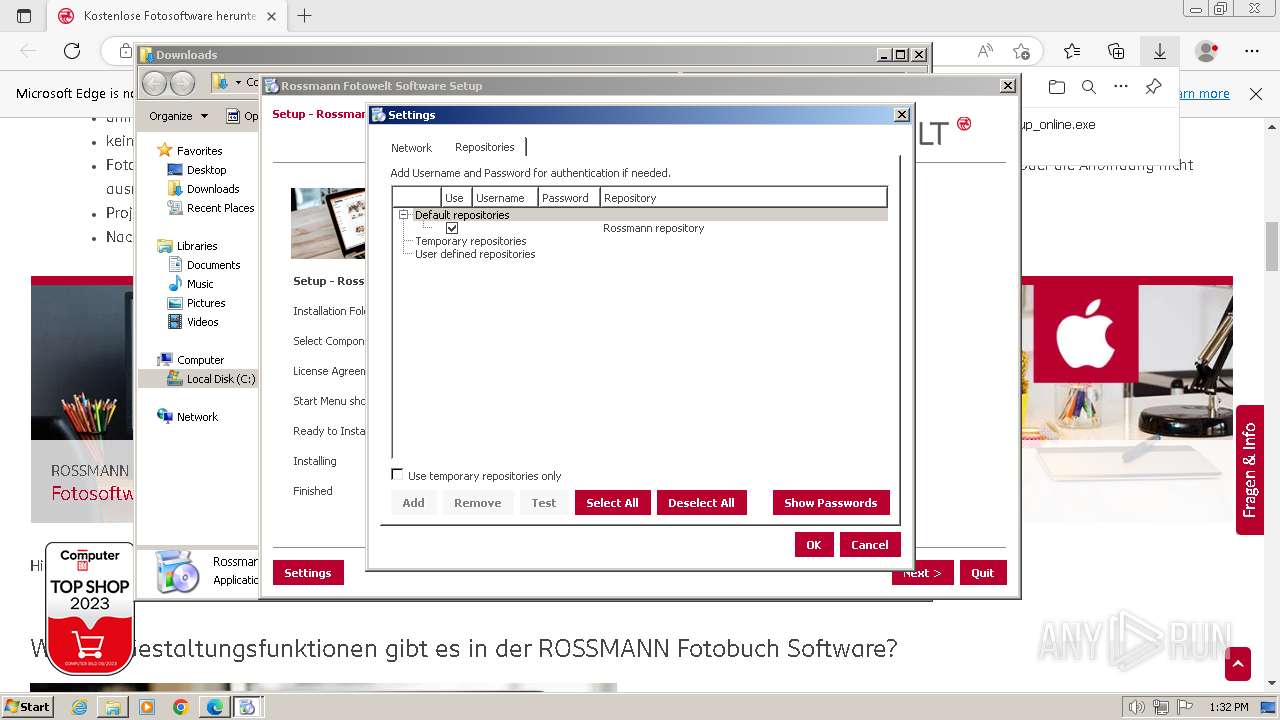Click the scroll to top red button
The width and height of the screenshot is (1280, 720).
pos(1238,664)
